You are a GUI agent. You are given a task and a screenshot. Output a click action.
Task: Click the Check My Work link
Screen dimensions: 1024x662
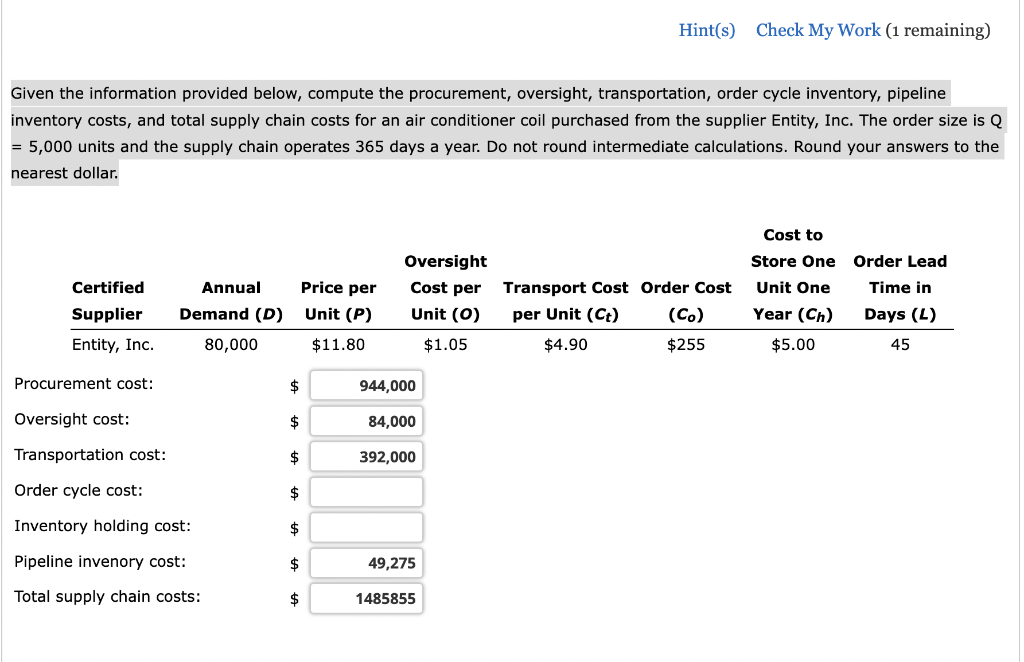click(818, 31)
